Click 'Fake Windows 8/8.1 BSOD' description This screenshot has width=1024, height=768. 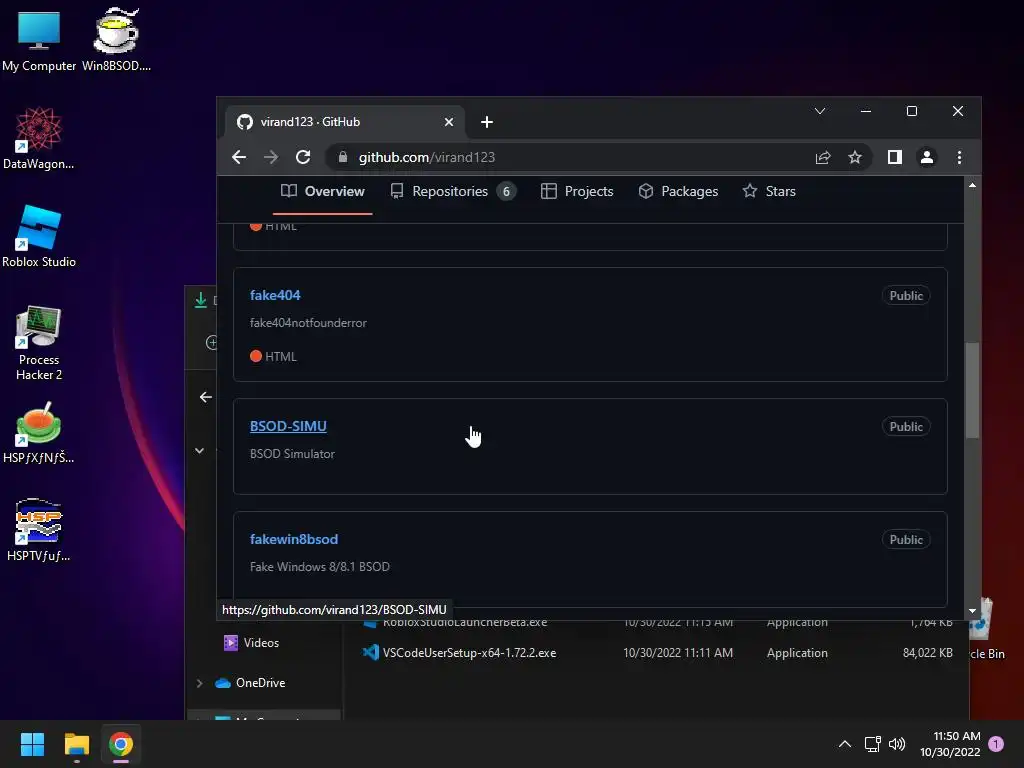319,567
